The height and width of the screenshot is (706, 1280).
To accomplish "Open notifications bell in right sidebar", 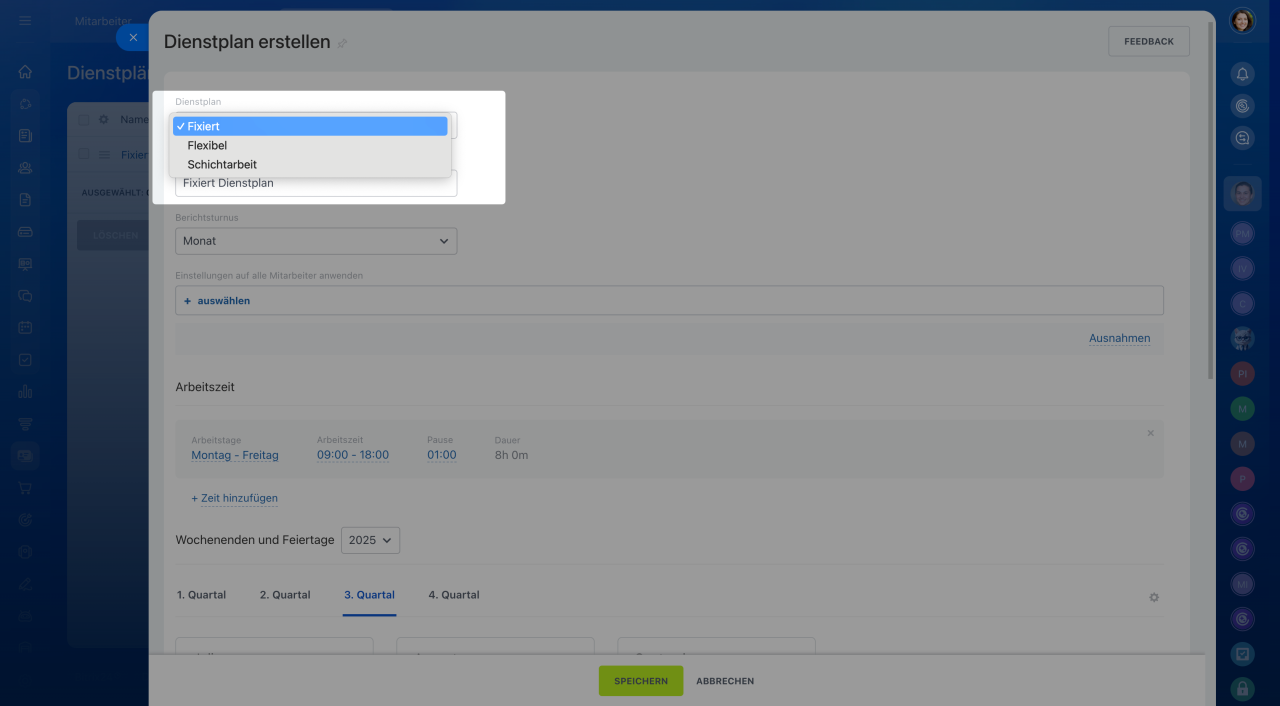I will point(1242,74).
